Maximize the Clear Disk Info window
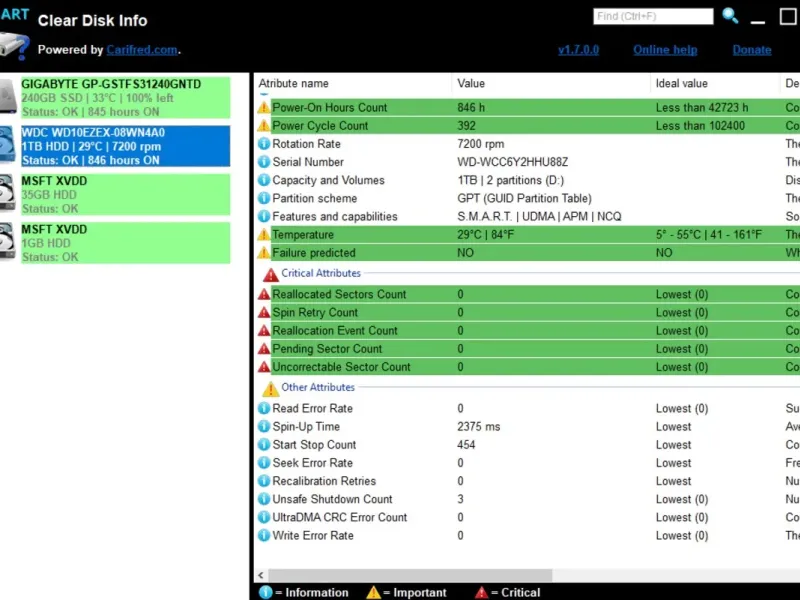Viewport: 800px width, 600px height. [x=788, y=16]
